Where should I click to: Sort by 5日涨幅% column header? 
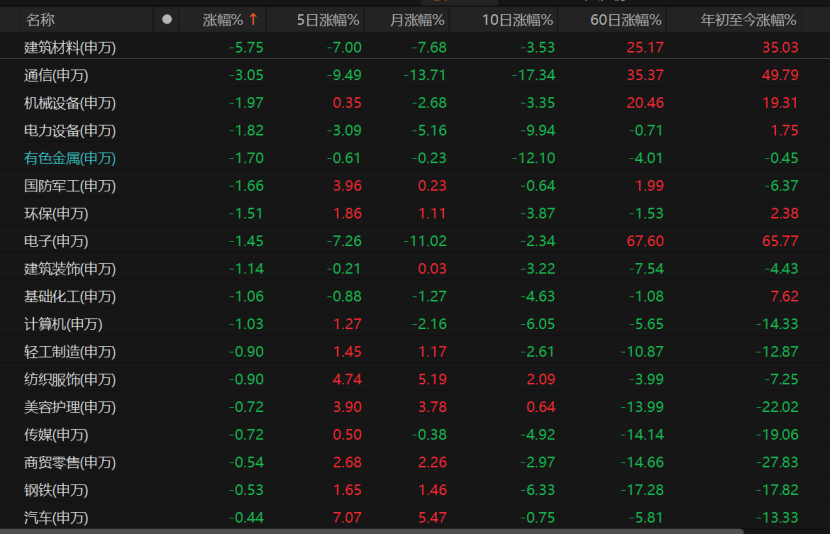point(328,20)
